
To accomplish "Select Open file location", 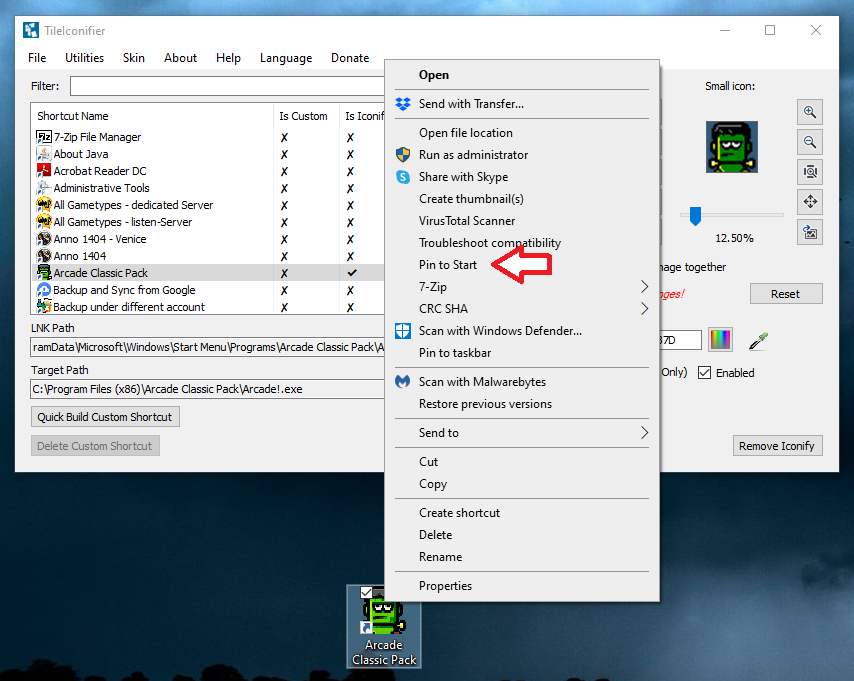I will [466, 133].
